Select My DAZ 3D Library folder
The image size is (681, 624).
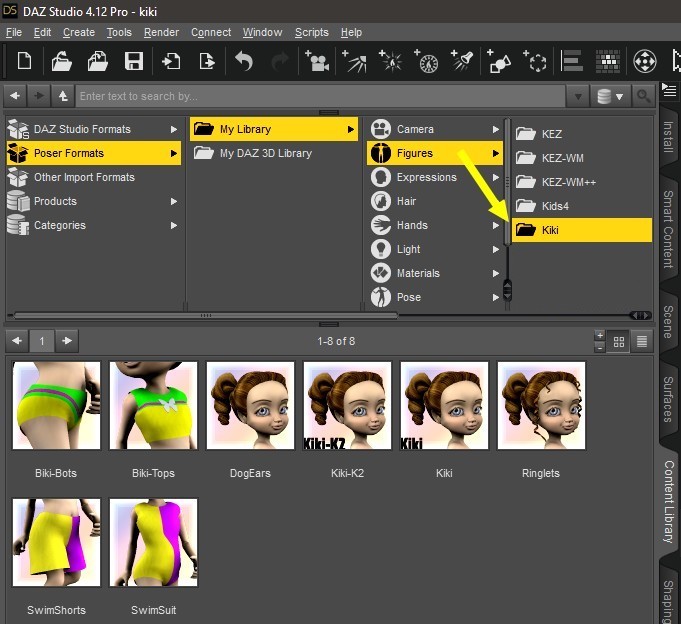click(274, 153)
